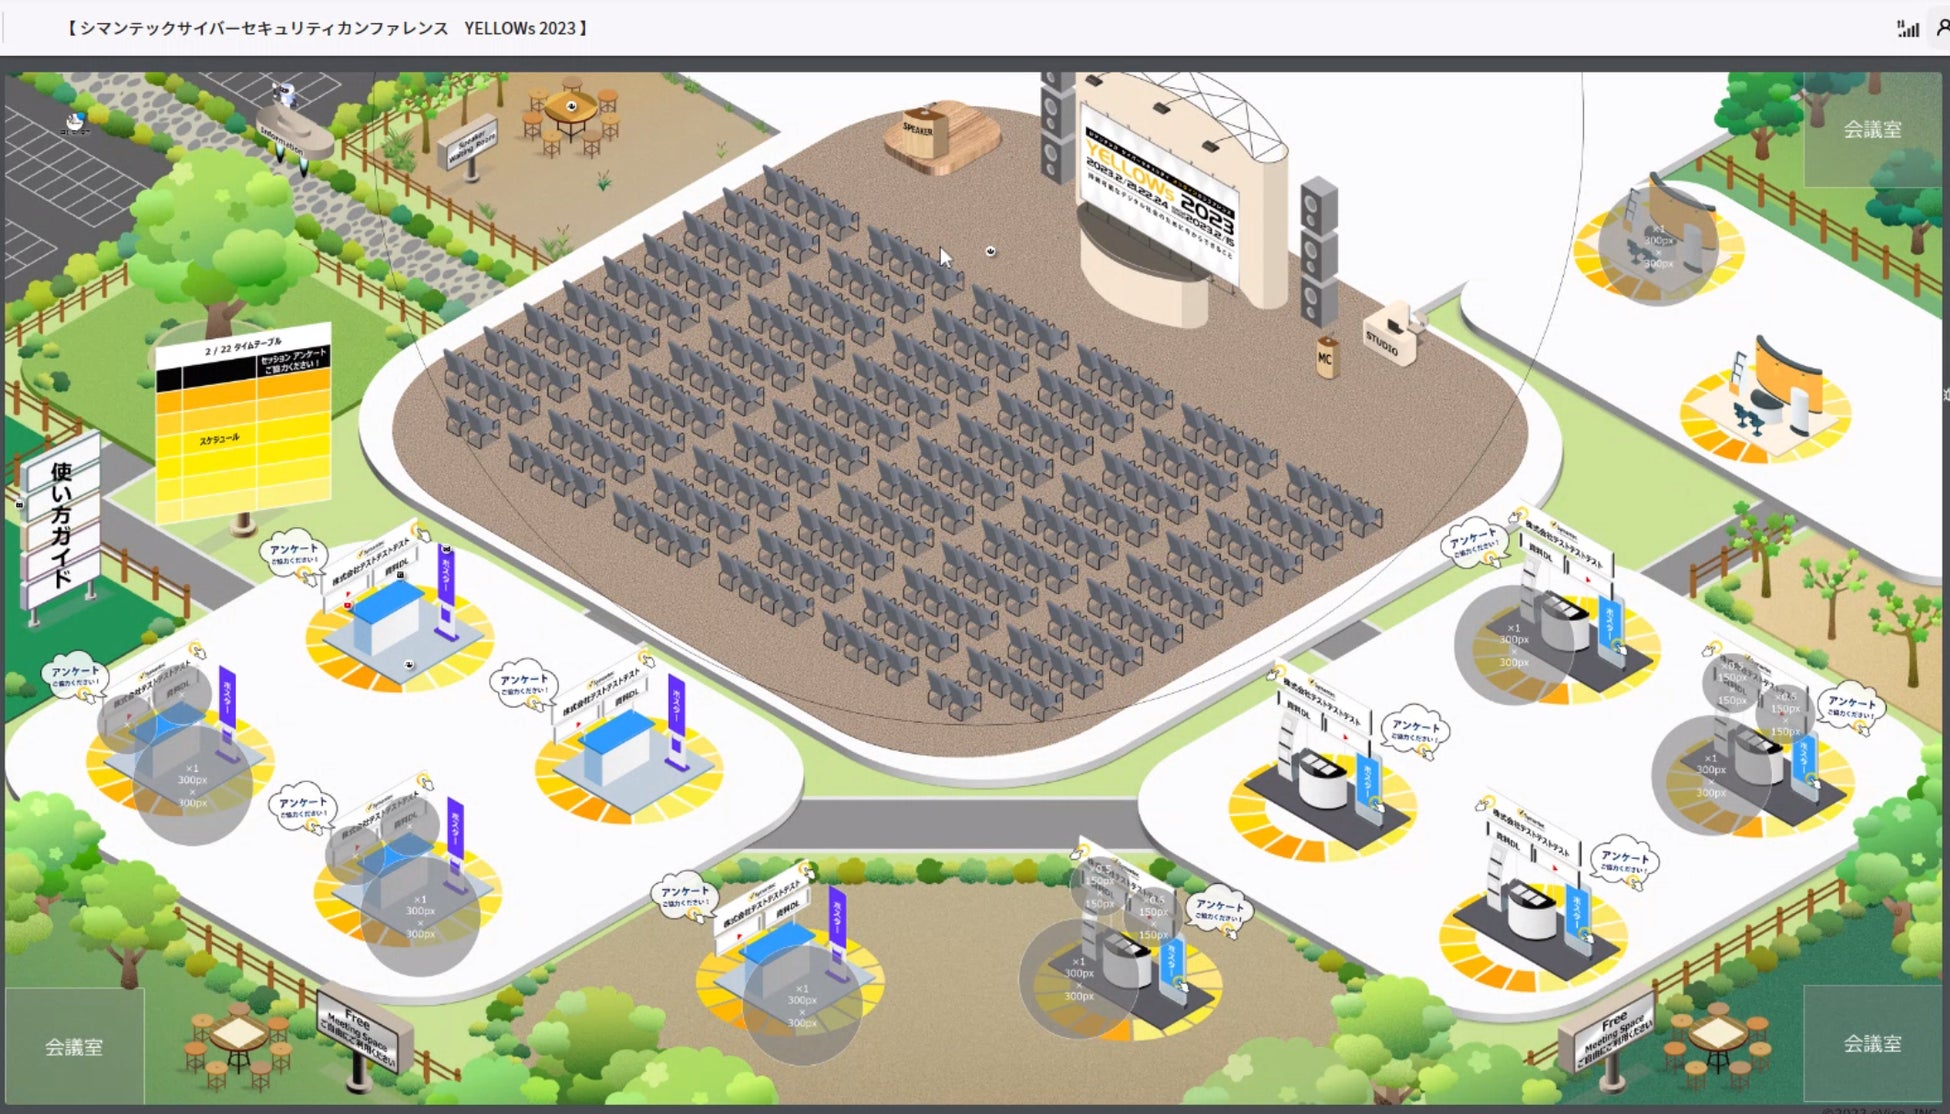
Task: Select the wooden SPEAKER podium
Action: 926,134
